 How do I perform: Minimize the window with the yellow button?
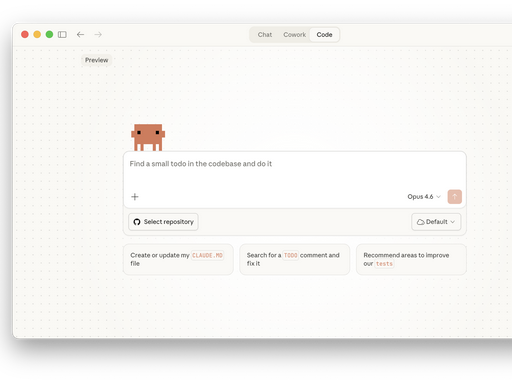pyautogui.click(x=37, y=34)
